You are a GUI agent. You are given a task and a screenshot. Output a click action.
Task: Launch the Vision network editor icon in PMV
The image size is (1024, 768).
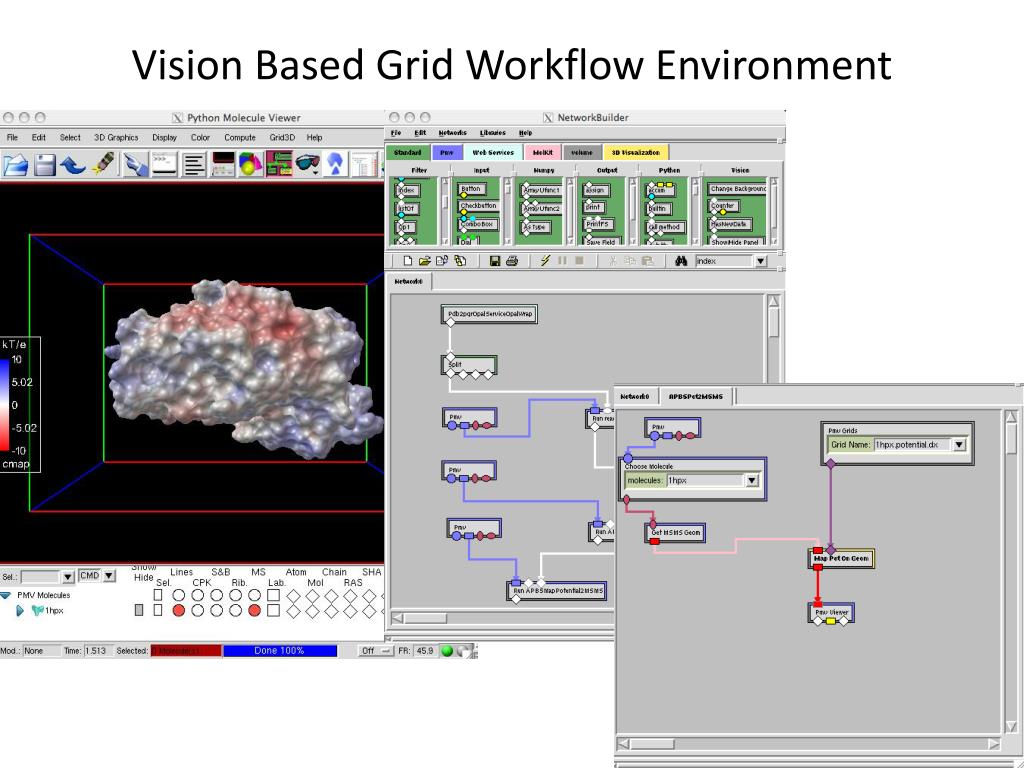click(x=279, y=164)
